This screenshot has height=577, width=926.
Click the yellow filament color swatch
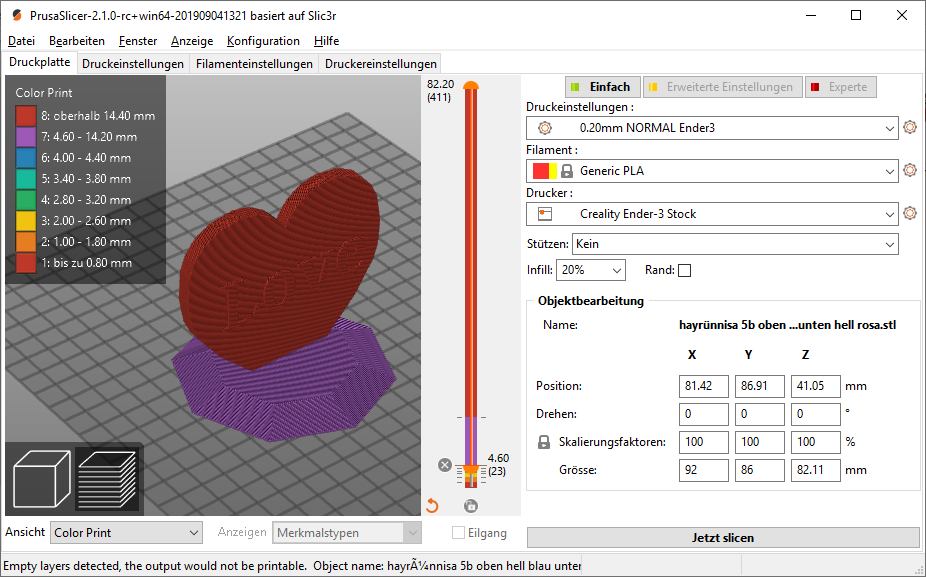(x=553, y=171)
